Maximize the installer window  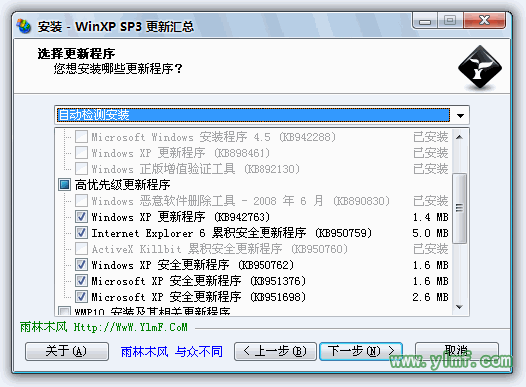pos(450,21)
